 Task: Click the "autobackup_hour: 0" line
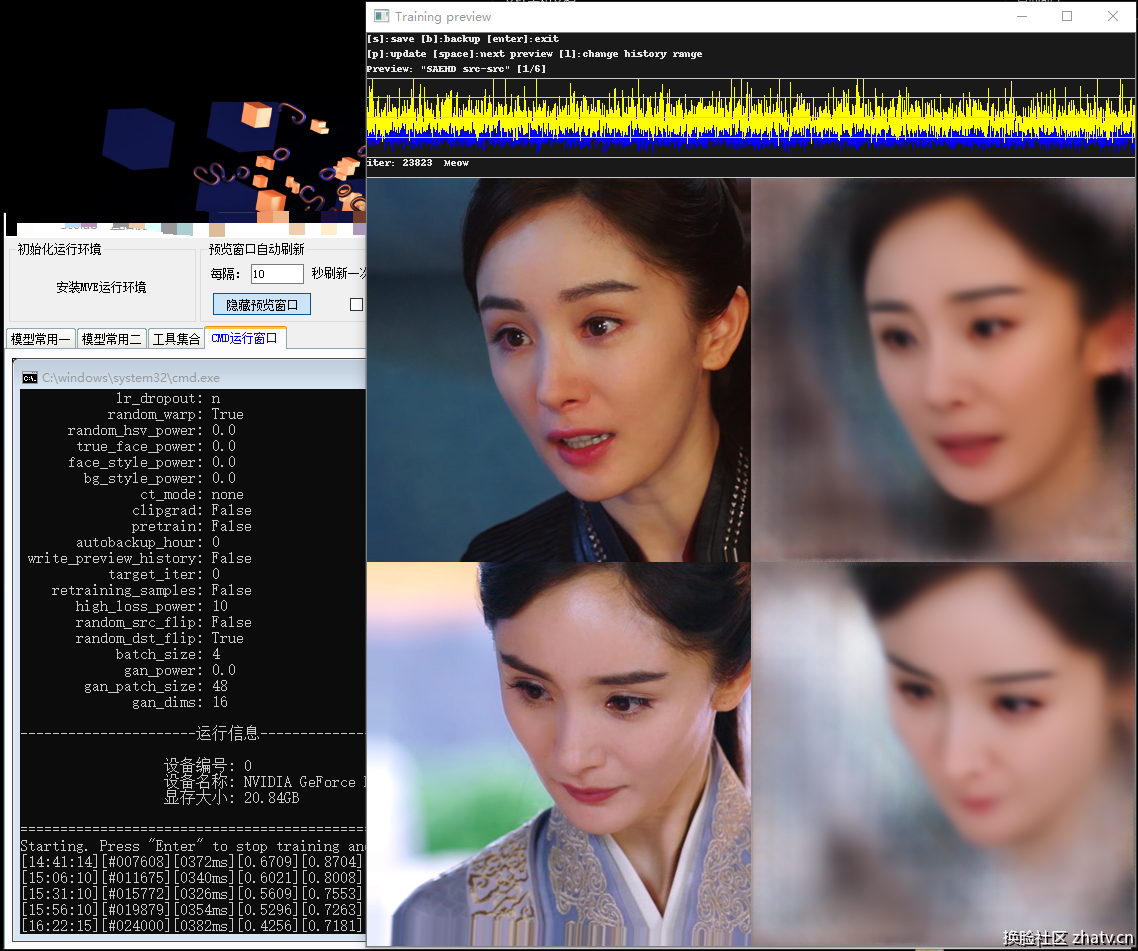(x=148, y=542)
